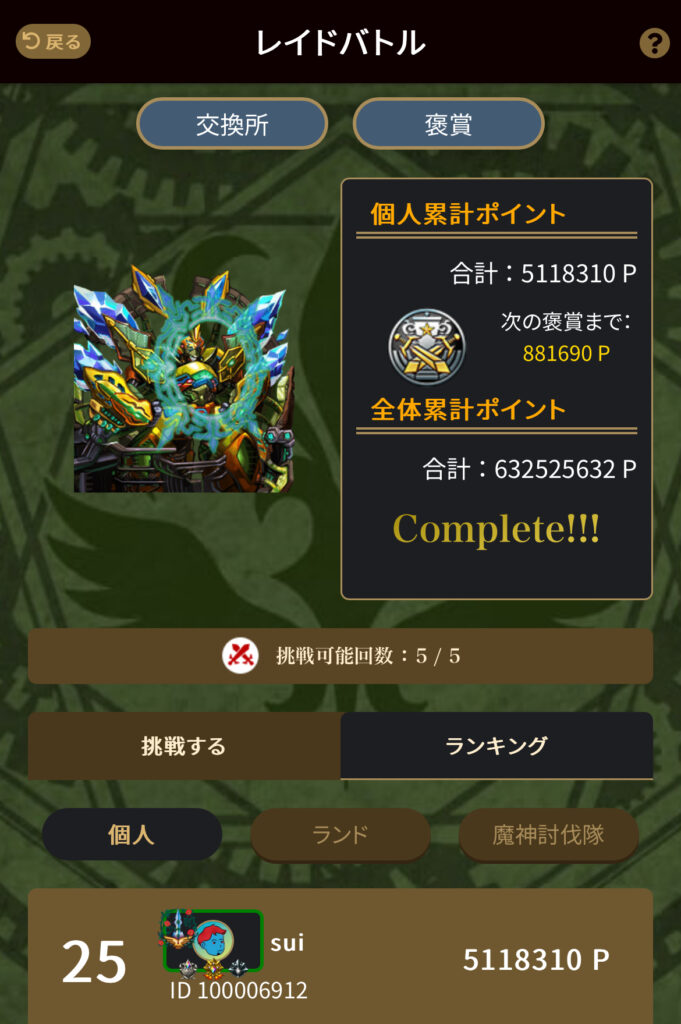This screenshot has height=1024, width=681.
Task: Tap the 全体累計ポイント header
Action: [468, 409]
